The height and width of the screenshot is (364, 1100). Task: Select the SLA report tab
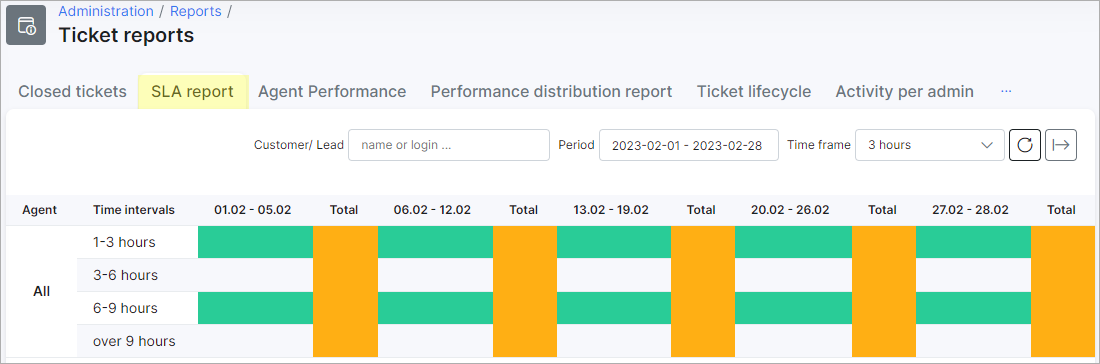click(x=192, y=91)
